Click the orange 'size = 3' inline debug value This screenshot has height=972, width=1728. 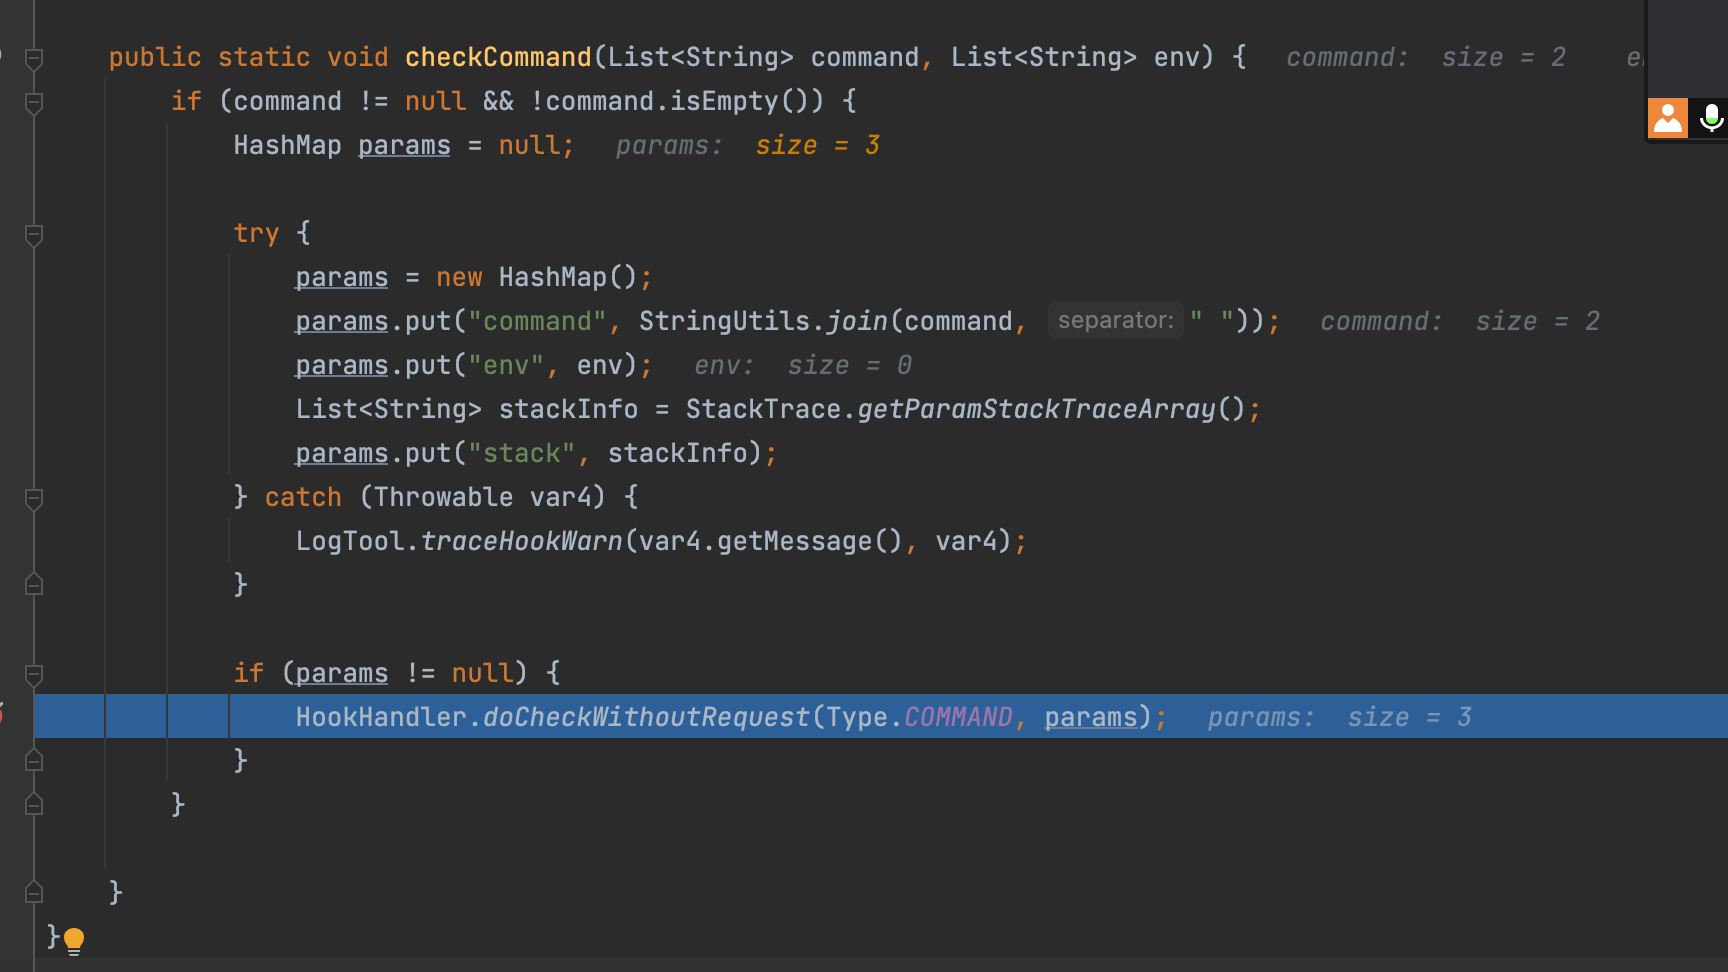tap(817, 146)
